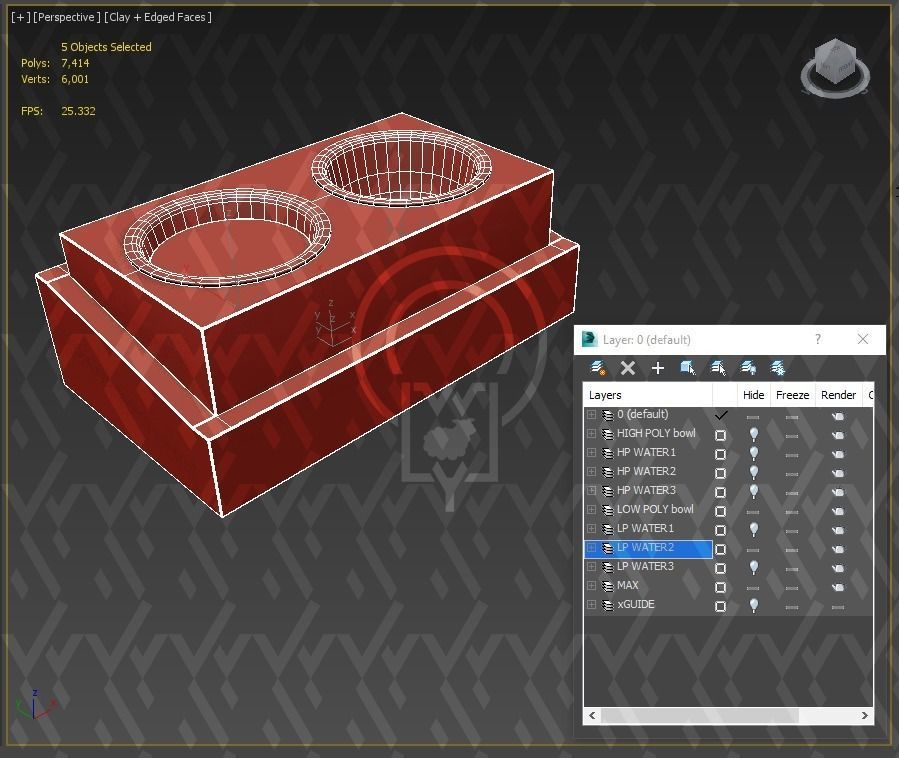Expand the LOW POLY bowl layer
The height and width of the screenshot is (758, 899).
tap(591, 509)
